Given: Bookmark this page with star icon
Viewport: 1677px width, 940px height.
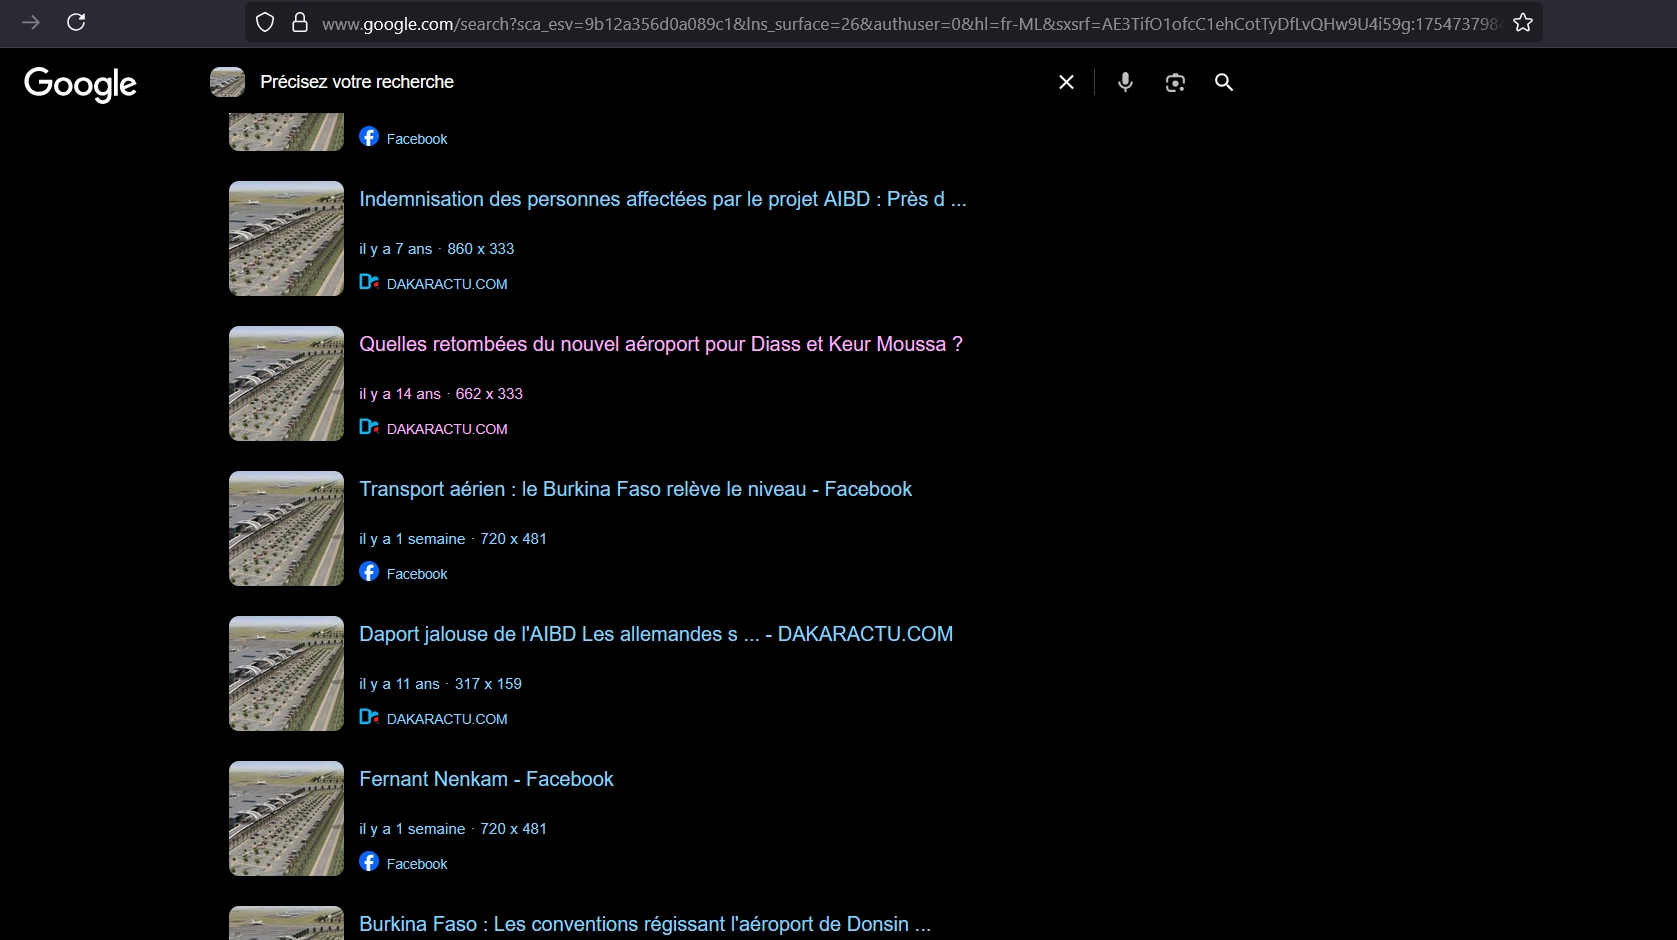Looking at the screenshot, I should point(1522,22).
